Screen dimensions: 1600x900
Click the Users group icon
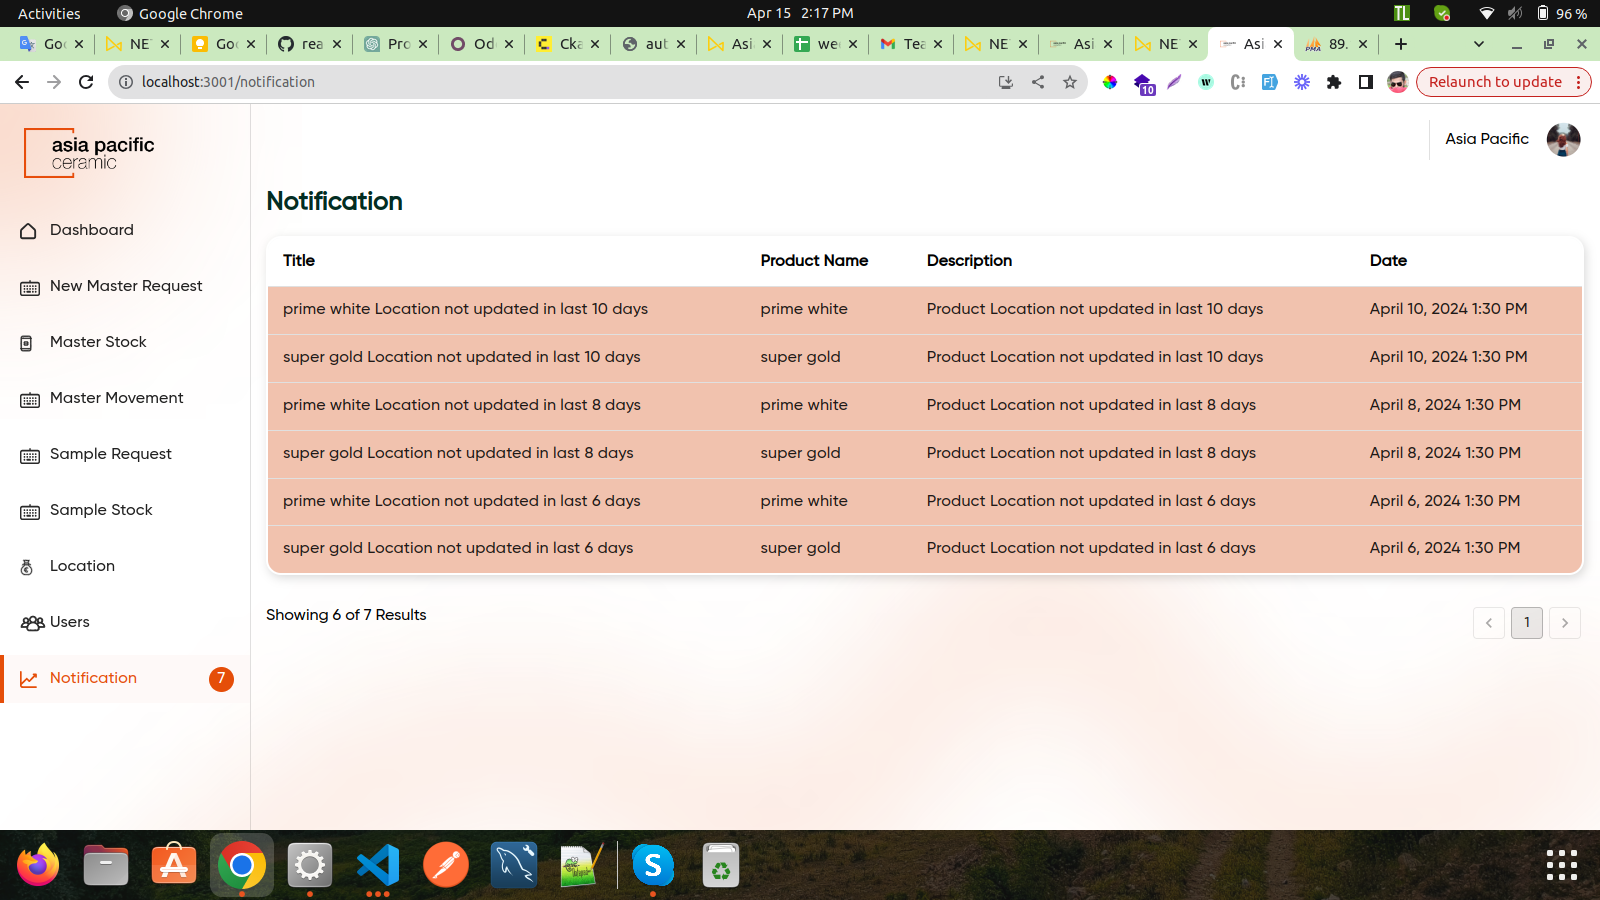32,623
